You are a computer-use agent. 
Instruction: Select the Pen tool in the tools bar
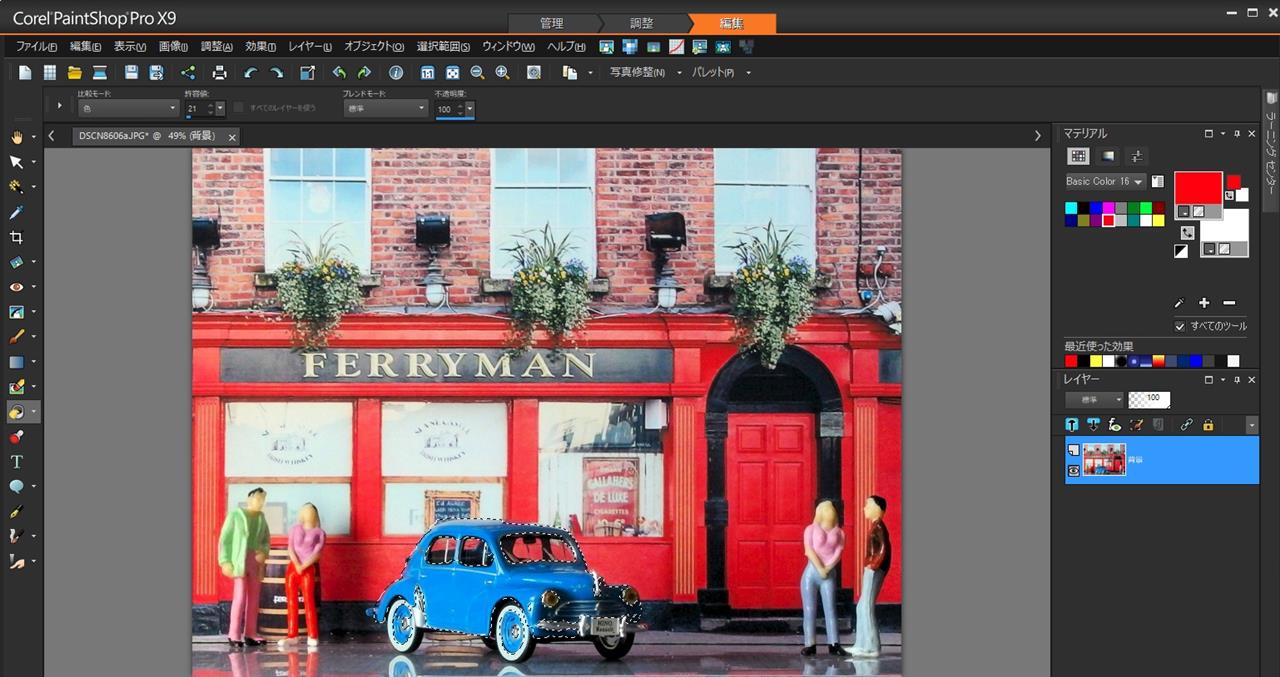tap(17, 512)
